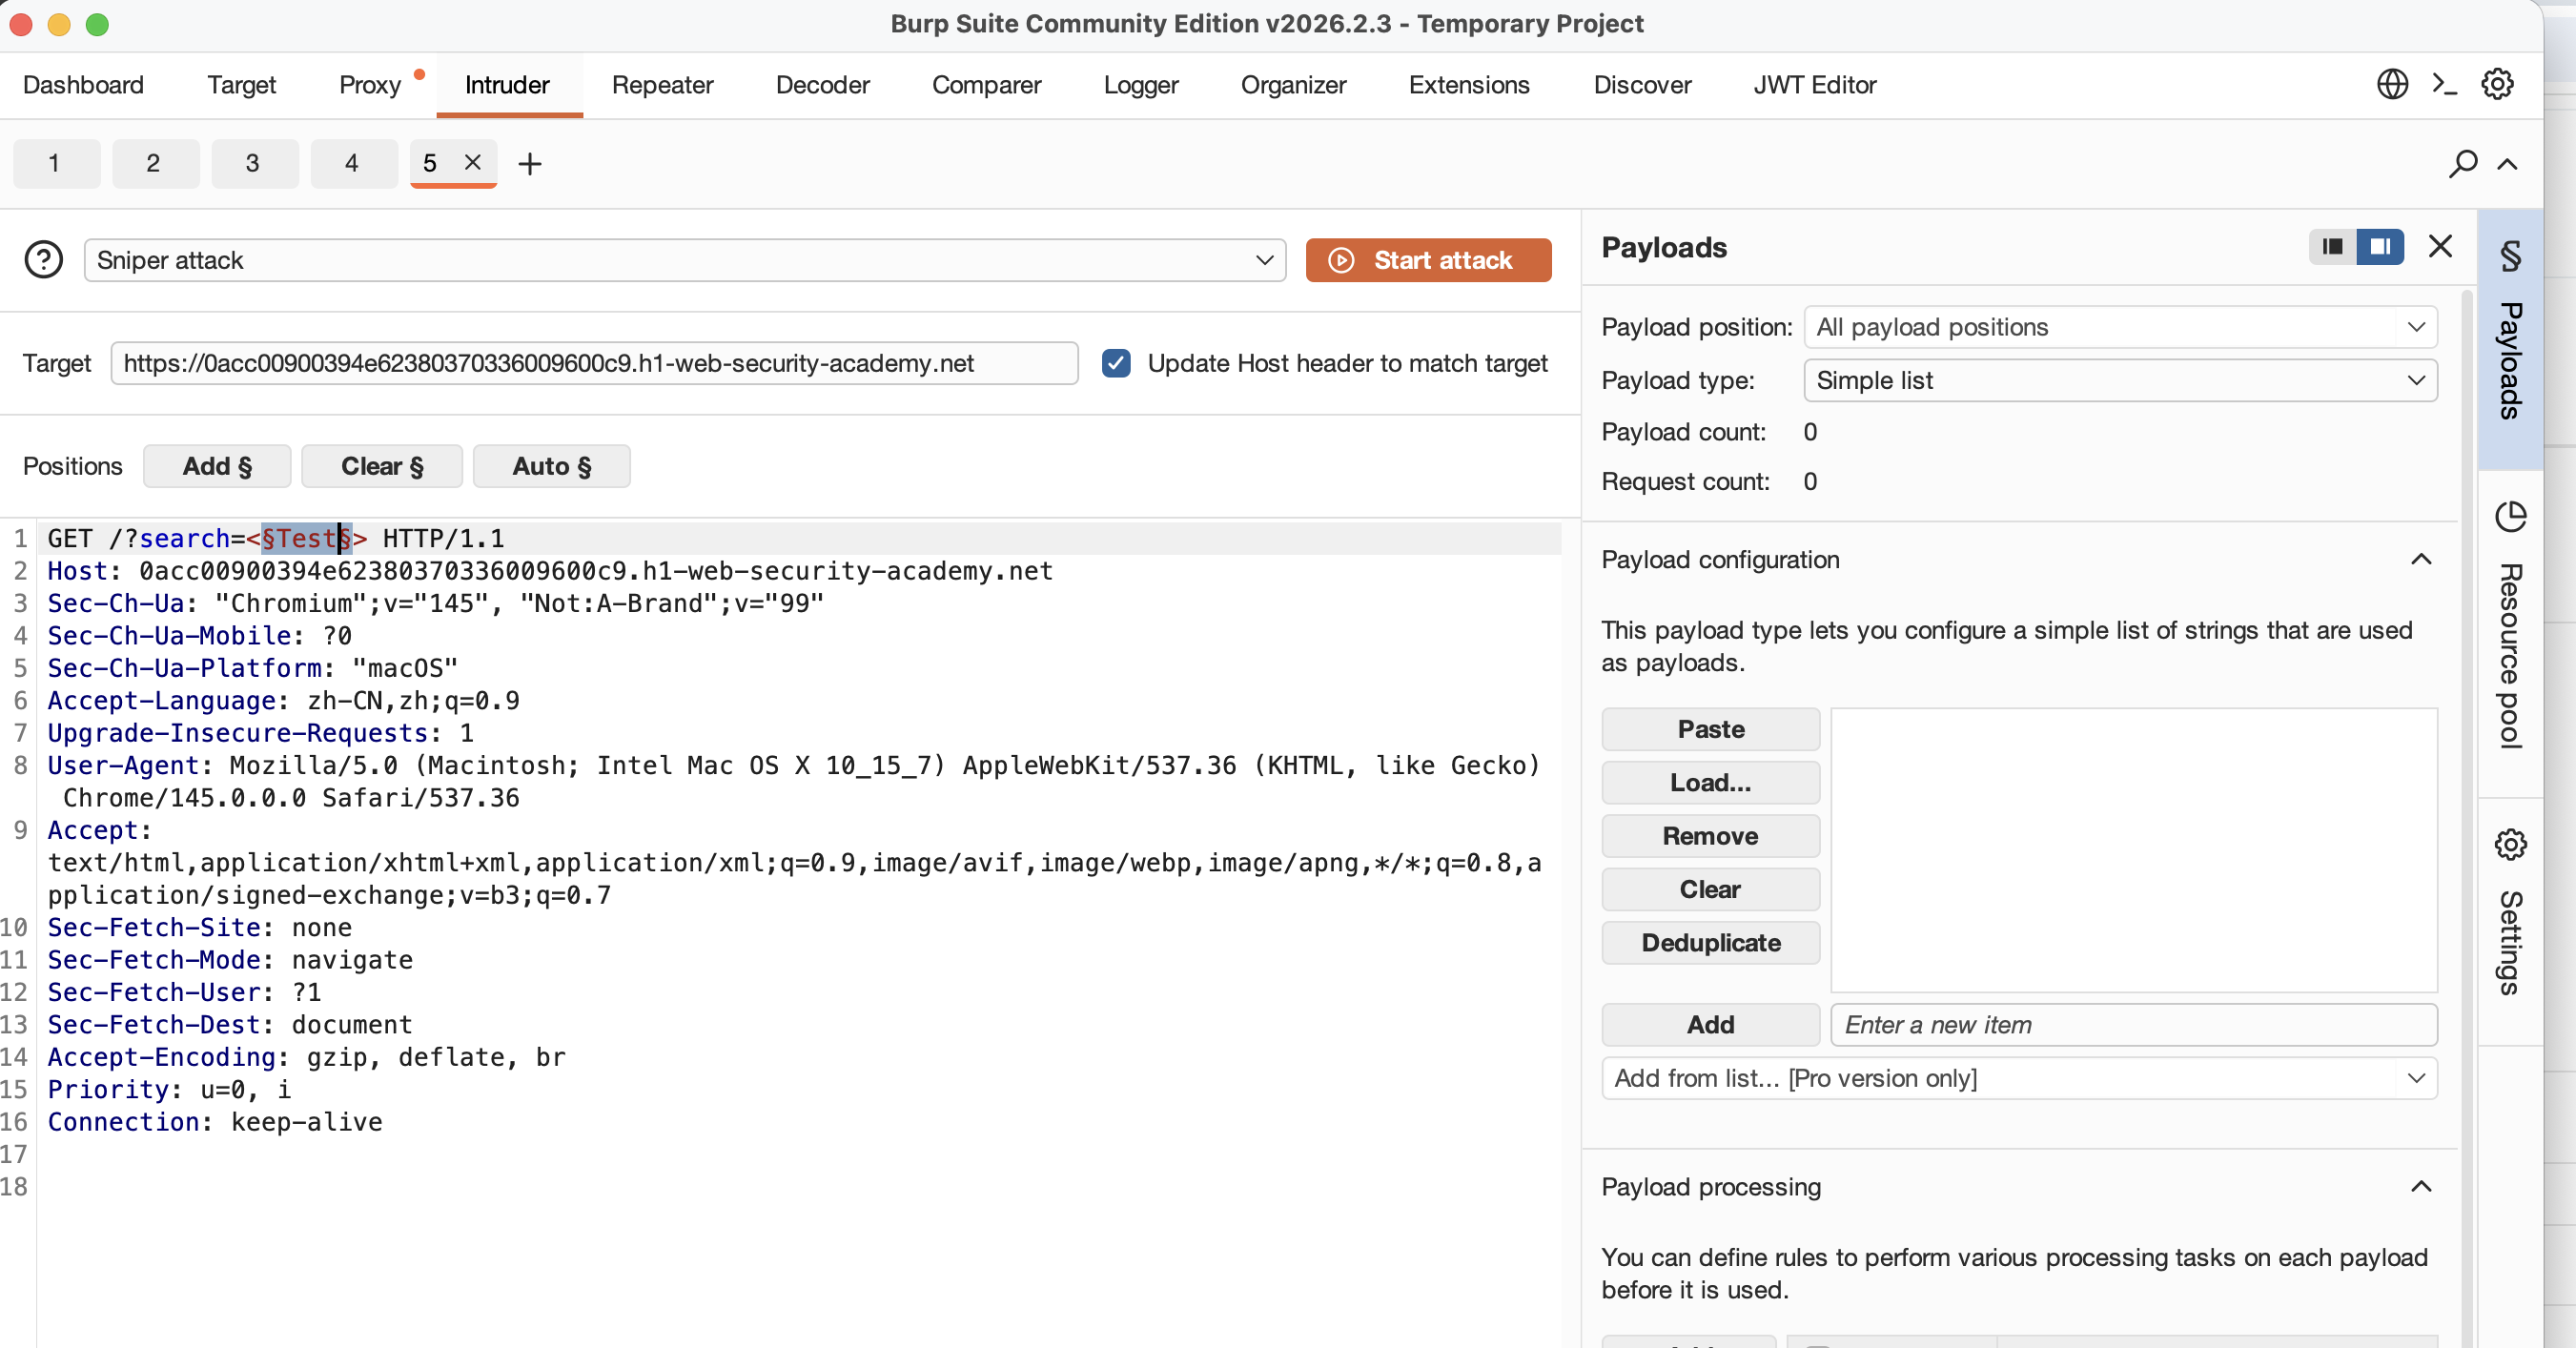This screenshot has height=1348, width=2576.
Task: Open the Burp browser globe icon
Action: pyautogui.click(x=2391, y=84)
